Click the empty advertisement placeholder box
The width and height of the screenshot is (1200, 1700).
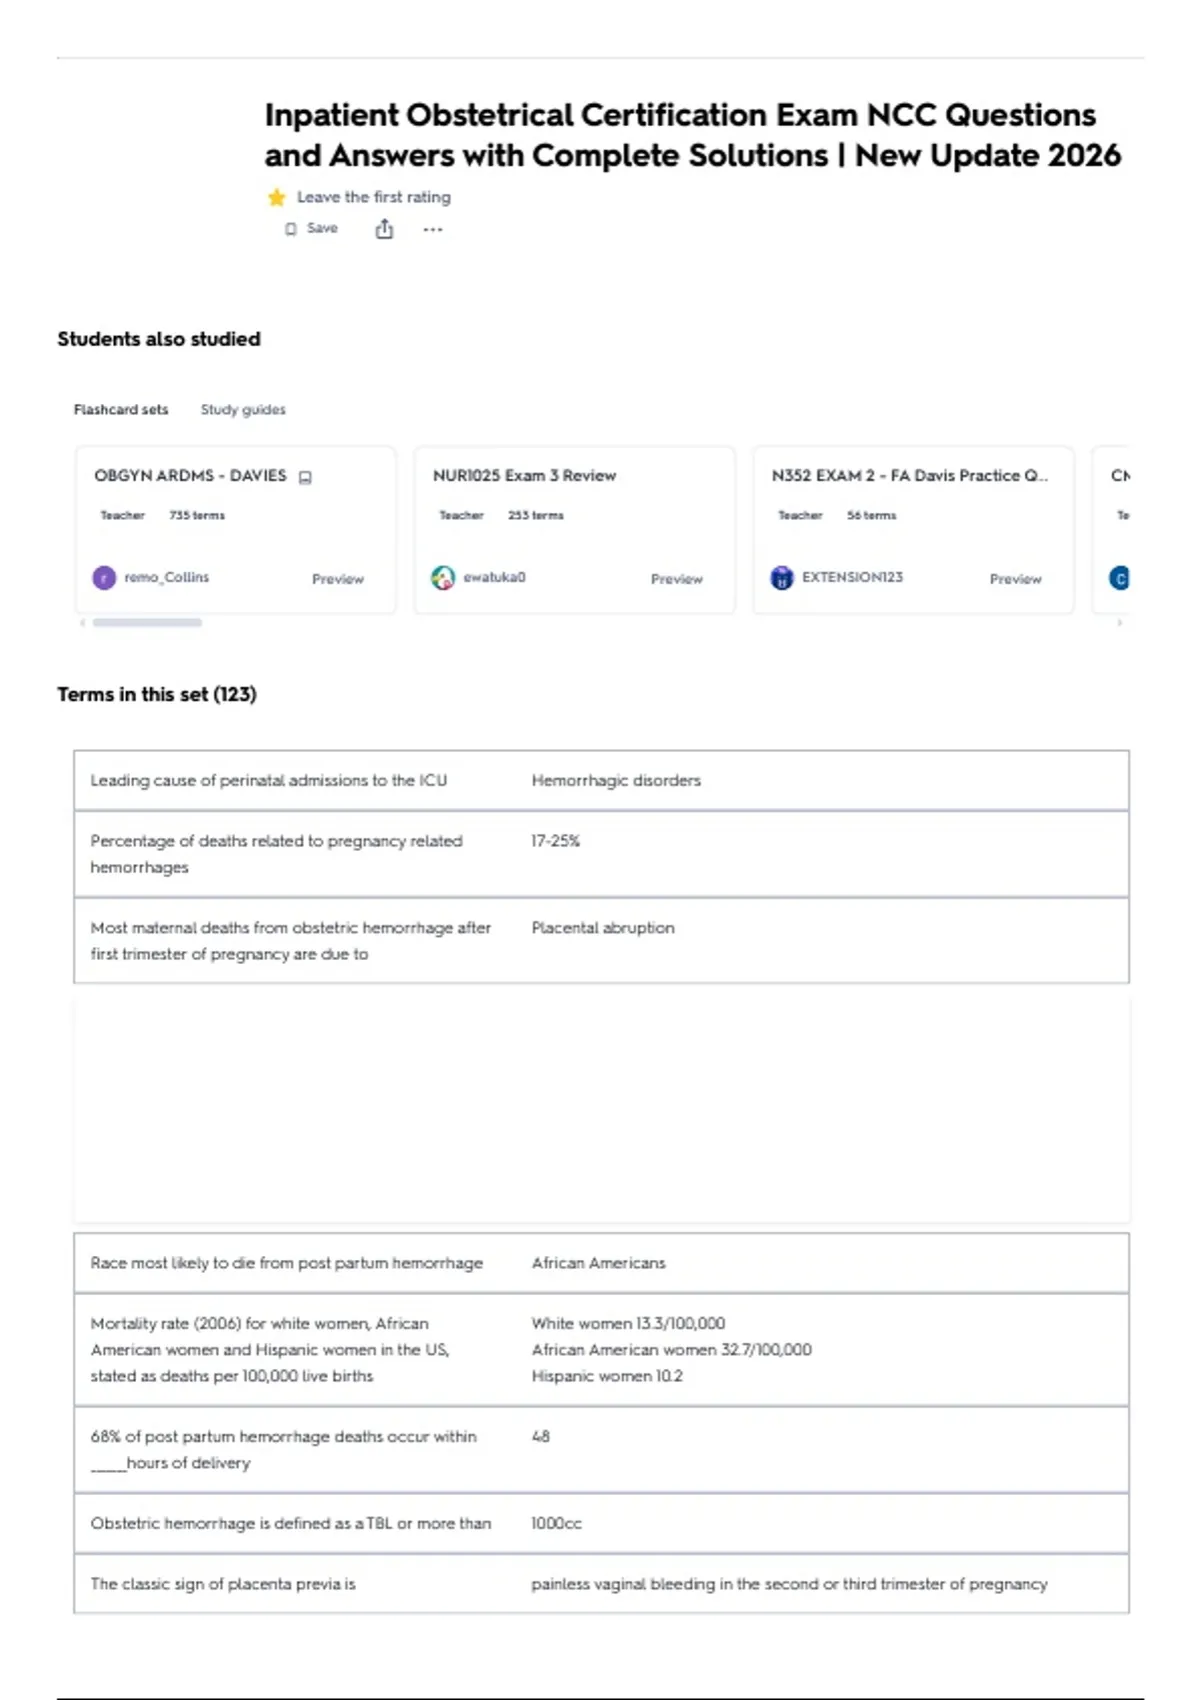pyautogui.click(x=601, y=1108)
